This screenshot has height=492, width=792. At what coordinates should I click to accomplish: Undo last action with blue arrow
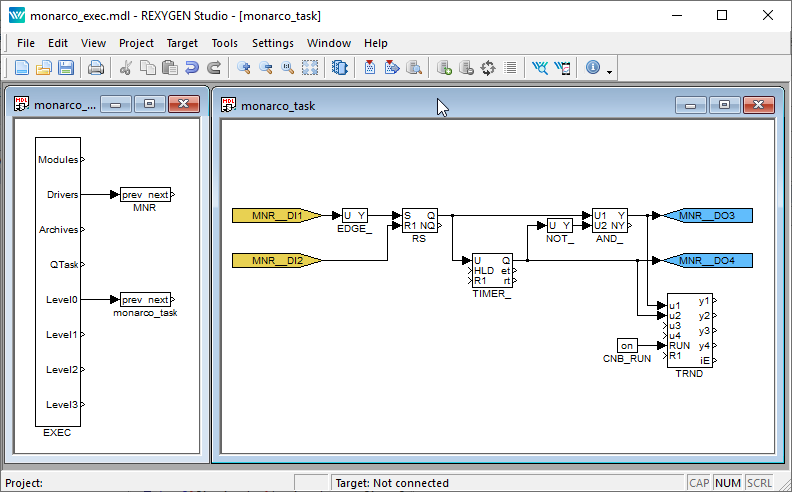pos(192,68)
